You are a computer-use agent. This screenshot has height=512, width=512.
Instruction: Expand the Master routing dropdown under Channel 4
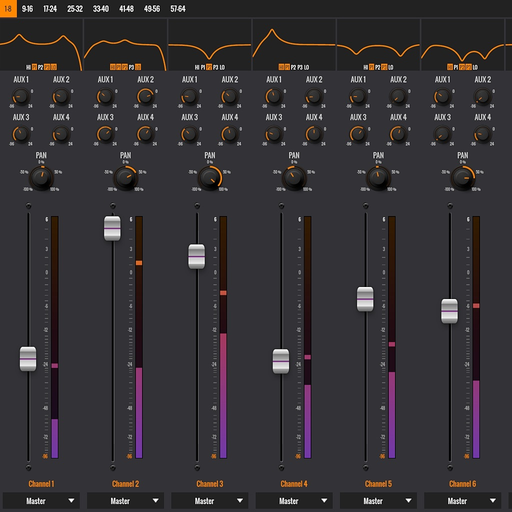point(294,501)
